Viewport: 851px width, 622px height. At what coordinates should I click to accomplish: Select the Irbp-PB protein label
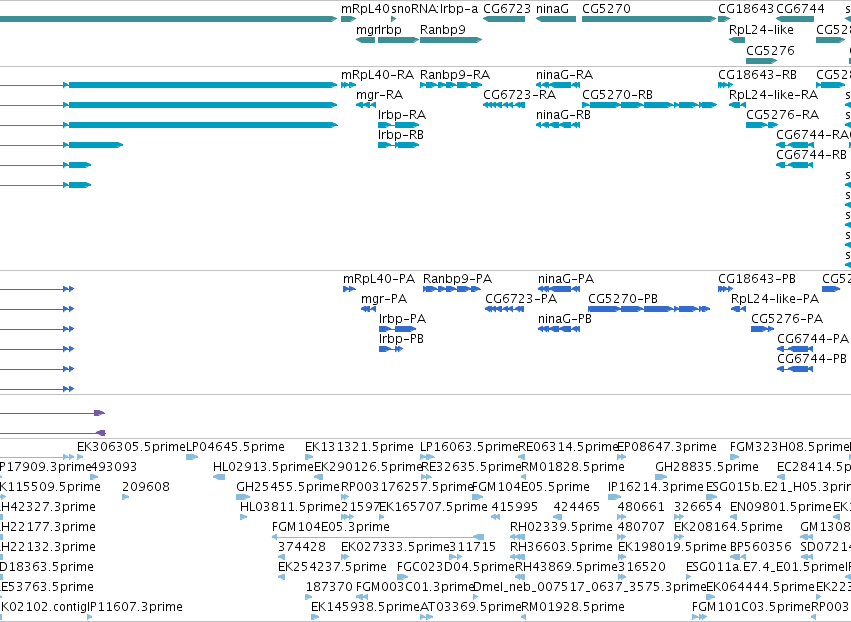[x=401, y=339]
